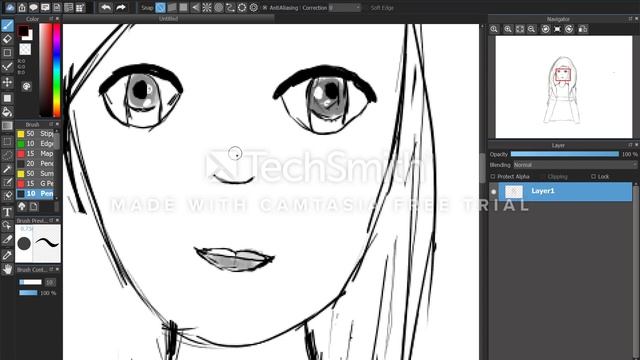
Task: Open the Blending mode dropdown
Action: coord(575,165)
